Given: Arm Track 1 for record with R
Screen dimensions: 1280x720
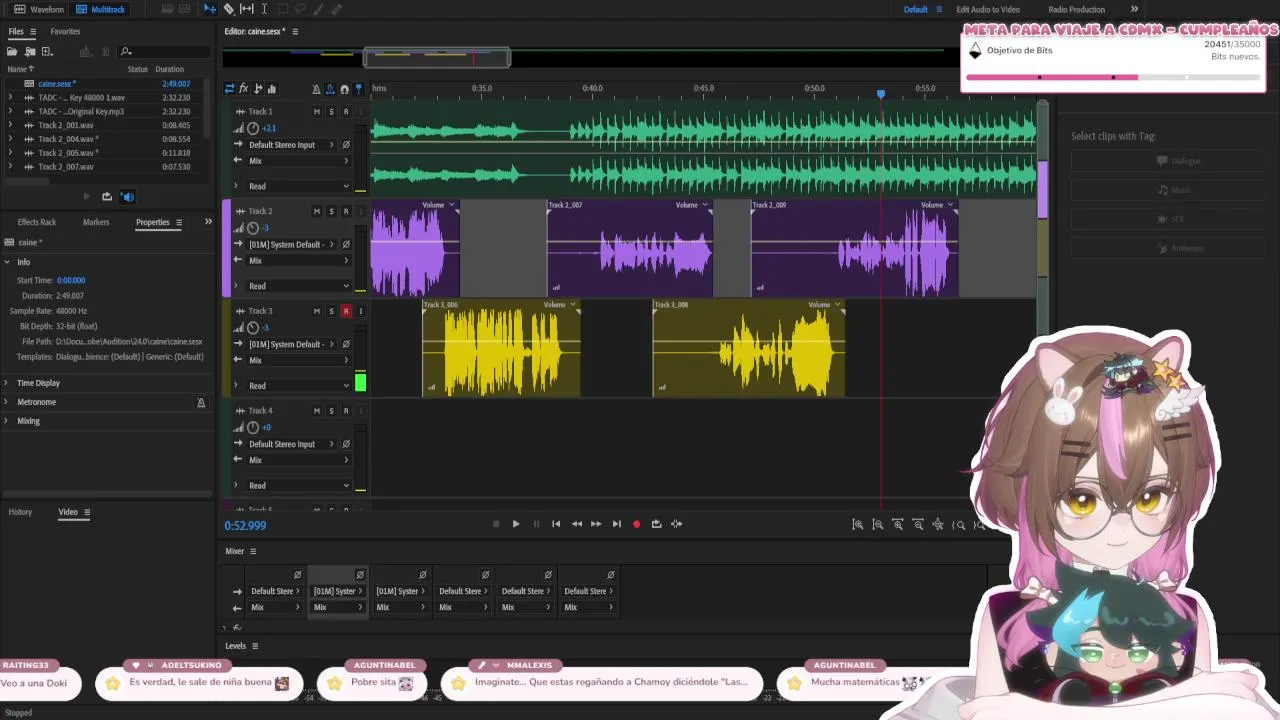Looking at the screenshot, I should click(346, 112).
